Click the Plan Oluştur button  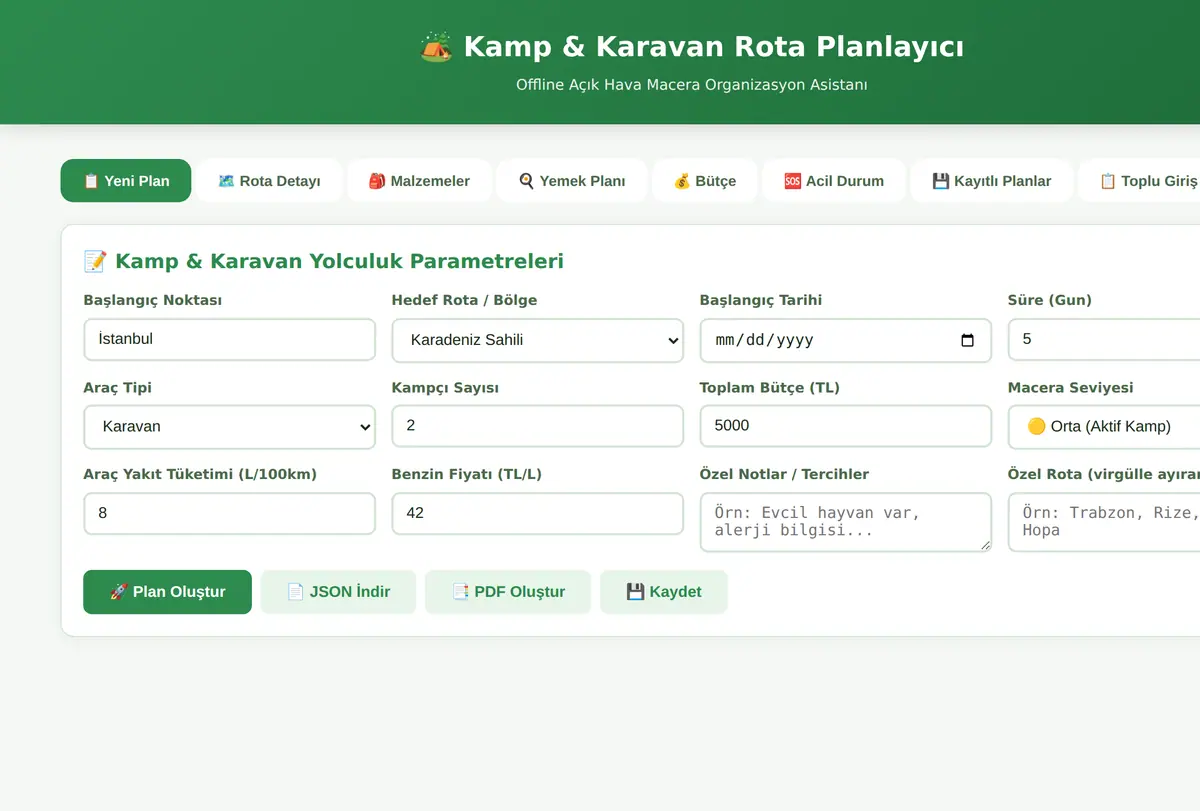(167, 592)
